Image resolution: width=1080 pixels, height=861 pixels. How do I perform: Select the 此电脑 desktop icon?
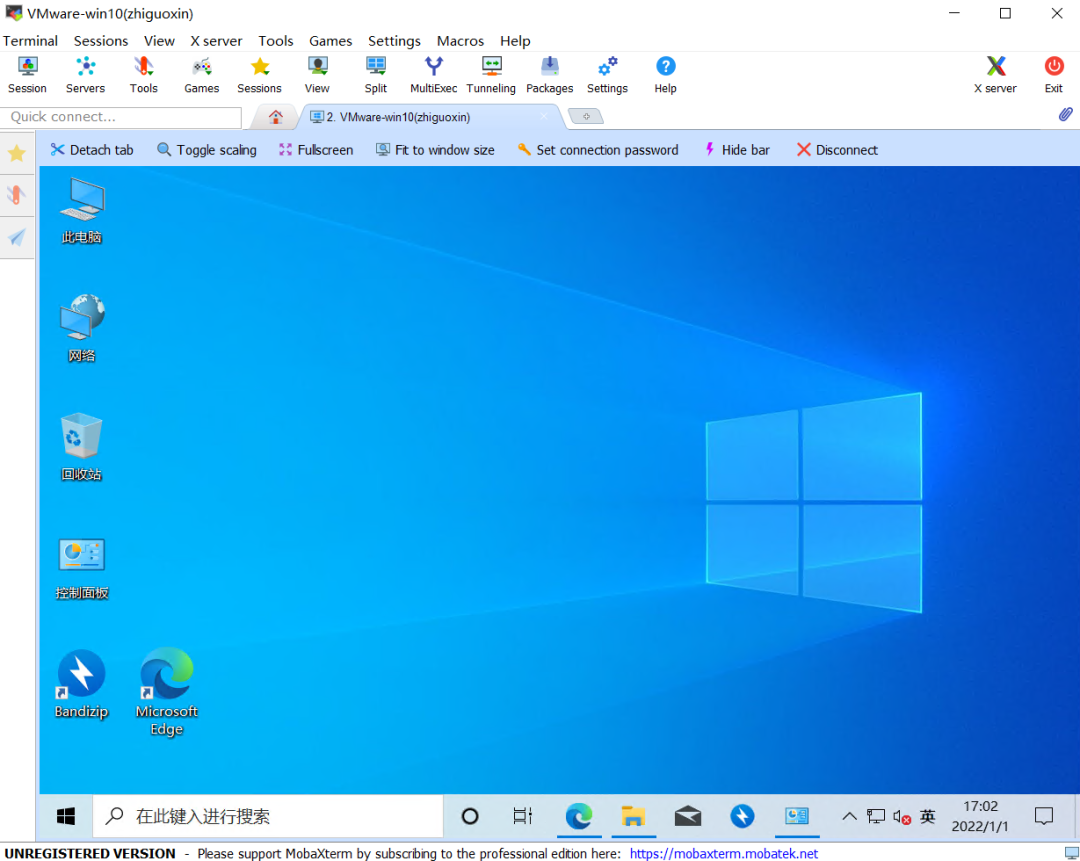pos(82,210)
